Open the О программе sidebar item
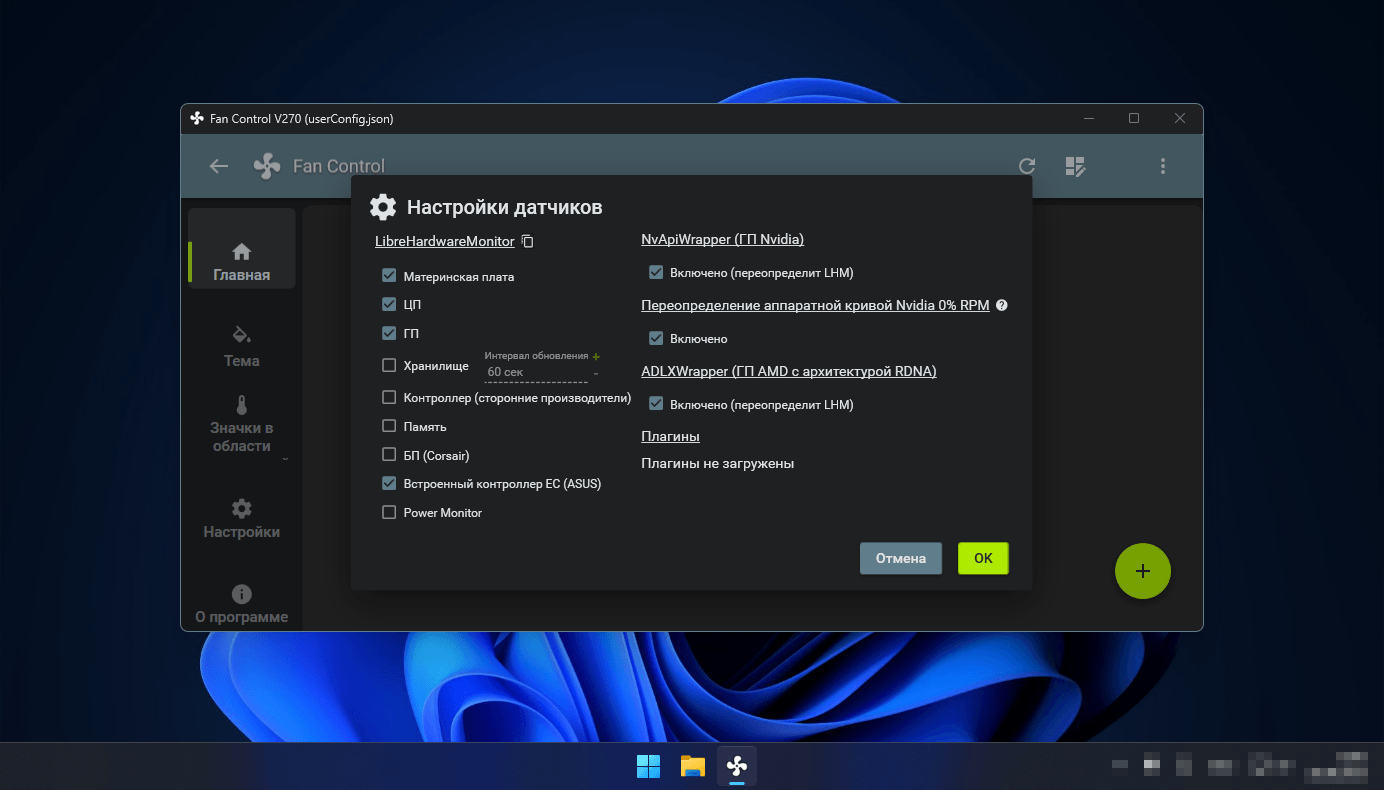Image resolution: width=1384 pixels, height=790 pixels. [241, 604]
